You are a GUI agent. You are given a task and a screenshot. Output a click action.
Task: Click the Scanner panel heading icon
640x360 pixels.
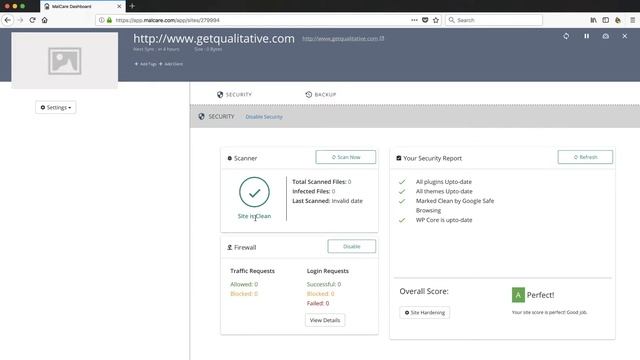coord(229,158)
